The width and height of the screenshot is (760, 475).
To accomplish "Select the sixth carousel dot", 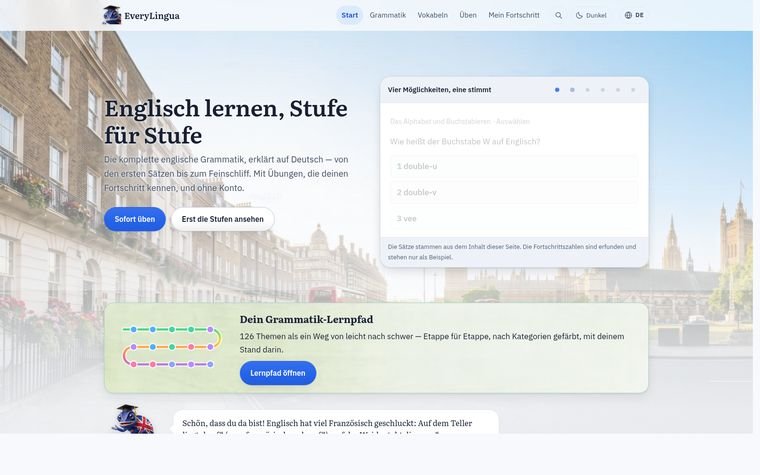I will 633,90.
